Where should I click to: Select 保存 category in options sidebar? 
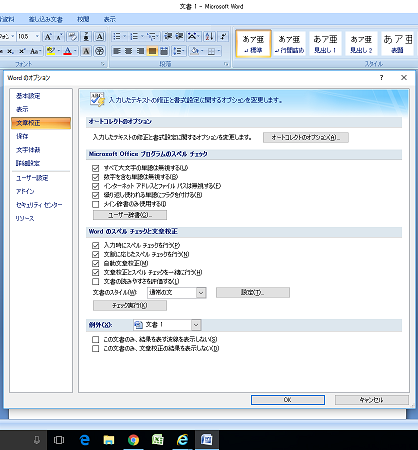pyautogui.click(x=22, y=136)
